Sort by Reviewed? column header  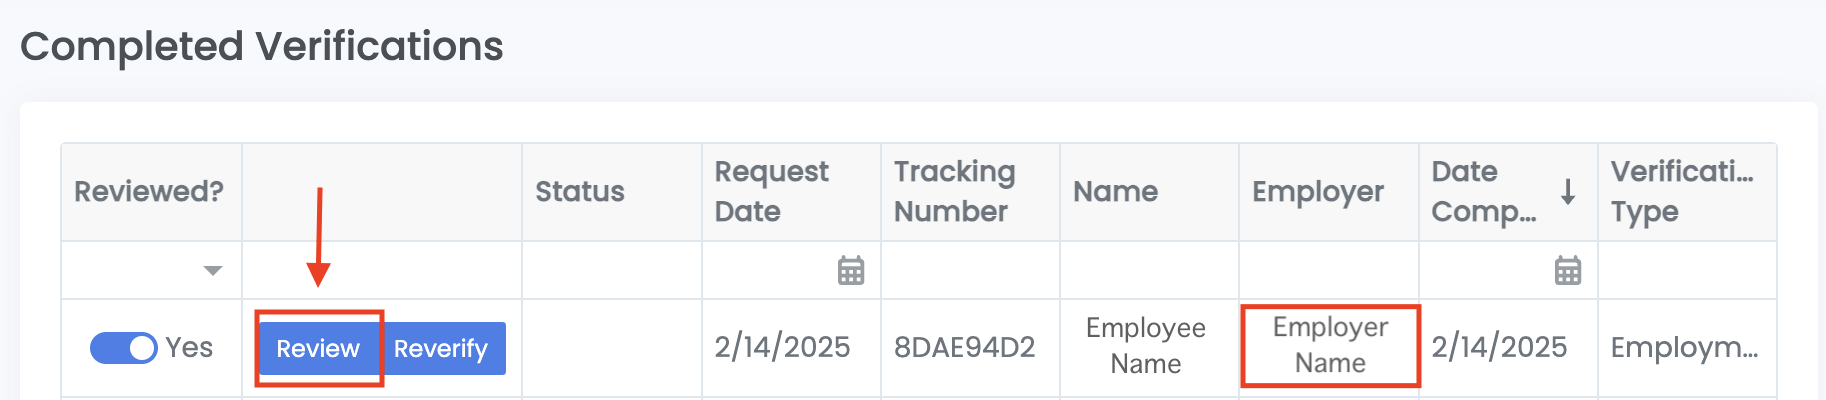149,191
